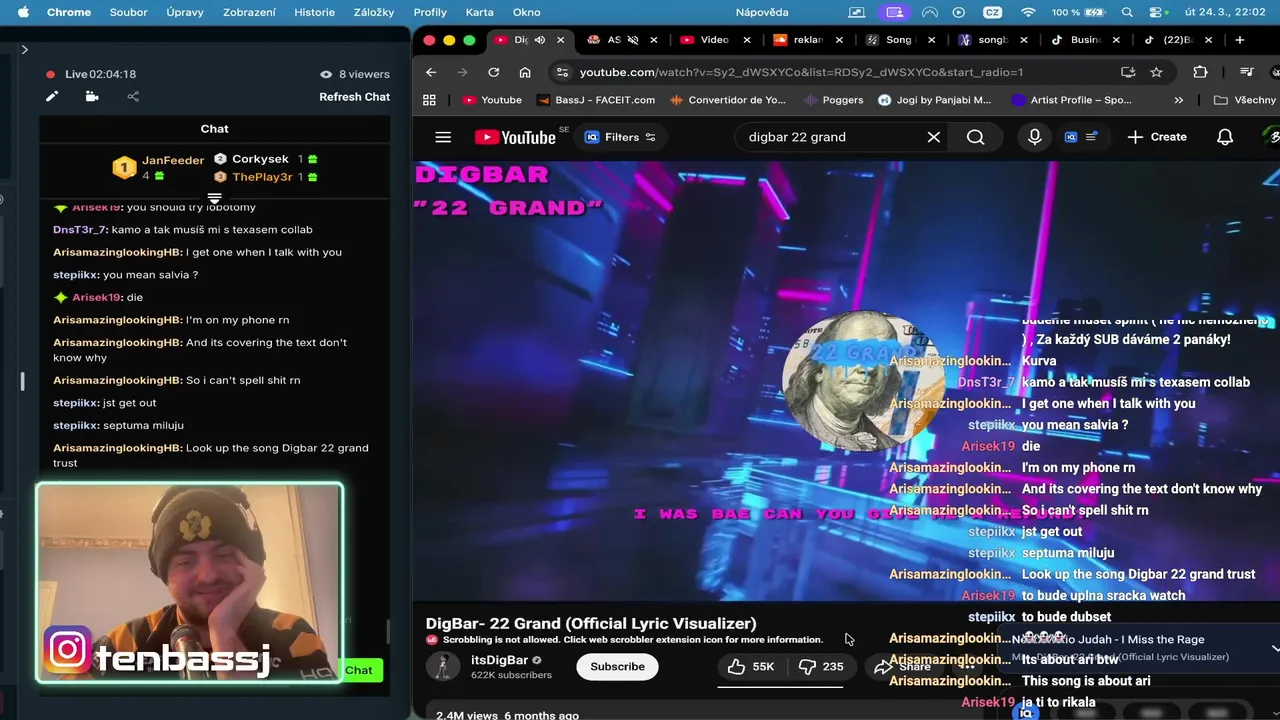This screenshot has width=1280, height=720.
Task: Click the Wi-Fi icon in macOS menu bar
Action: (x=1028, y=12)
